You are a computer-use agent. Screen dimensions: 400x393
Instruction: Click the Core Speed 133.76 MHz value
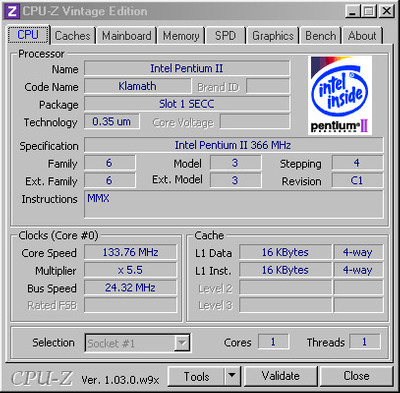pos(130,252)
